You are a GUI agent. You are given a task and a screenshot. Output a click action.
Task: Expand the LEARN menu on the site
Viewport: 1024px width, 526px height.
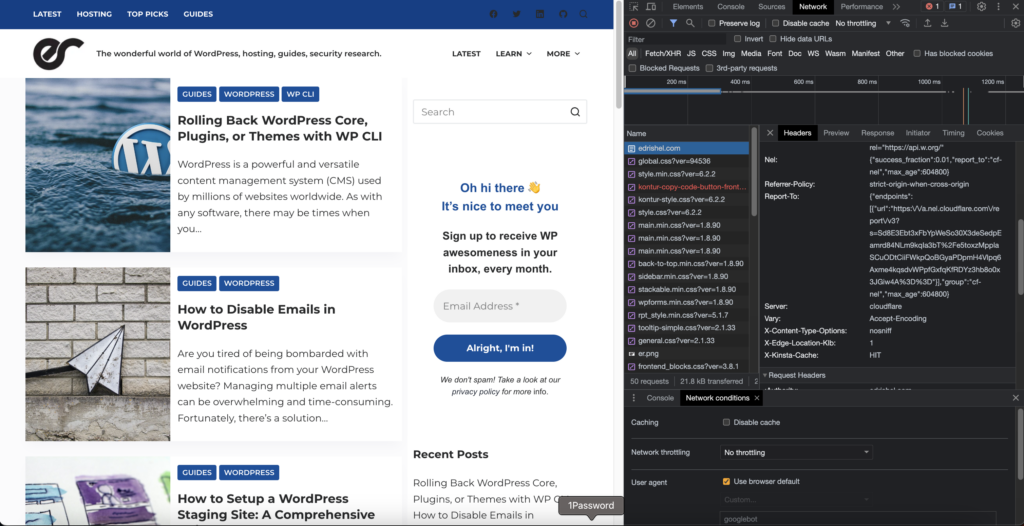tap(513, 54)
